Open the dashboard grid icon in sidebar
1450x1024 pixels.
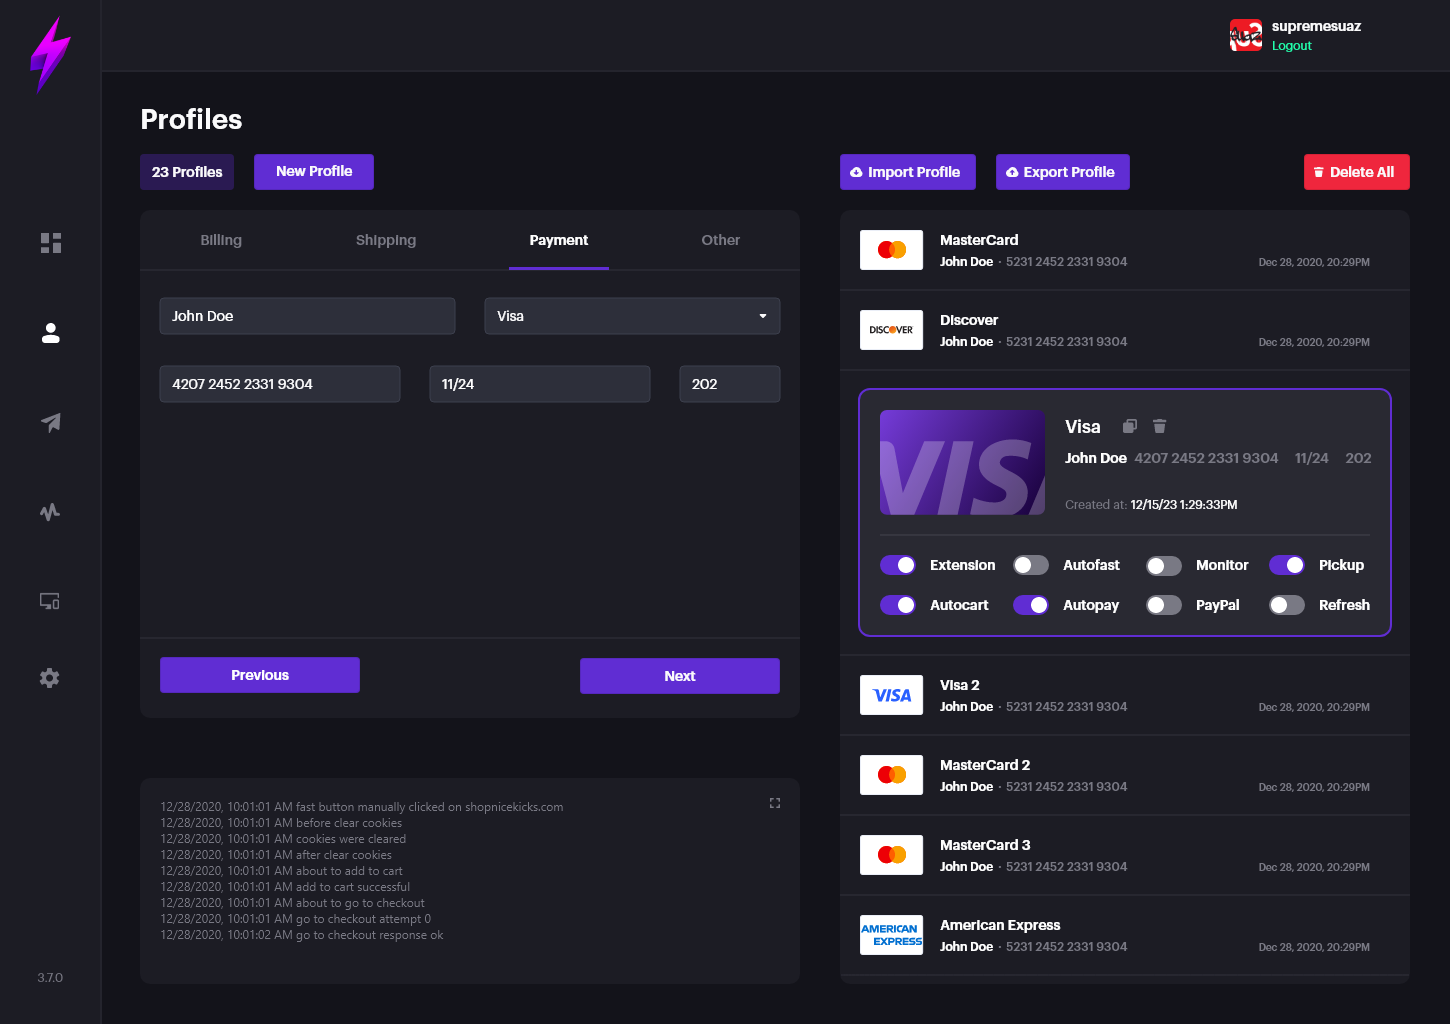pos(51,243)
